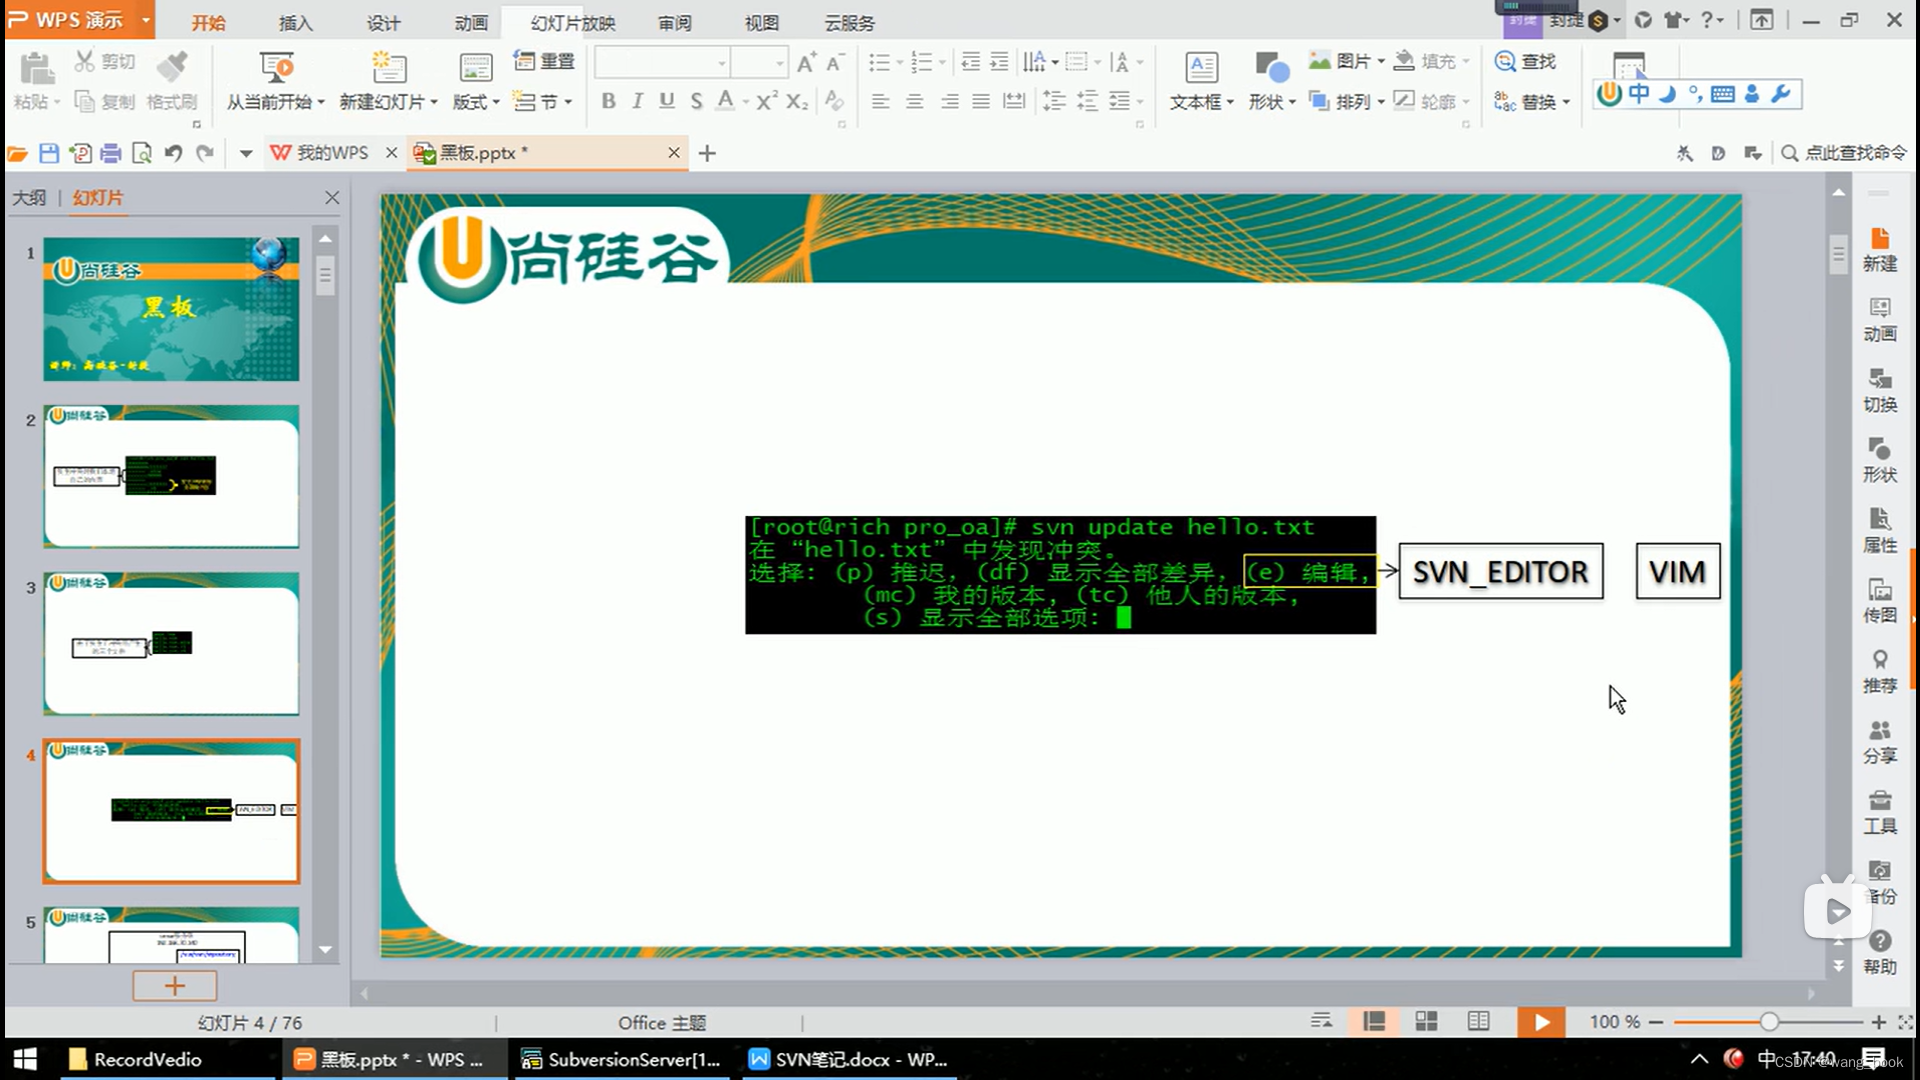Toggle Superscript formatting
Viewport: 1920px width, 1080px height.
pyautogui.click(x=766, y=101)
